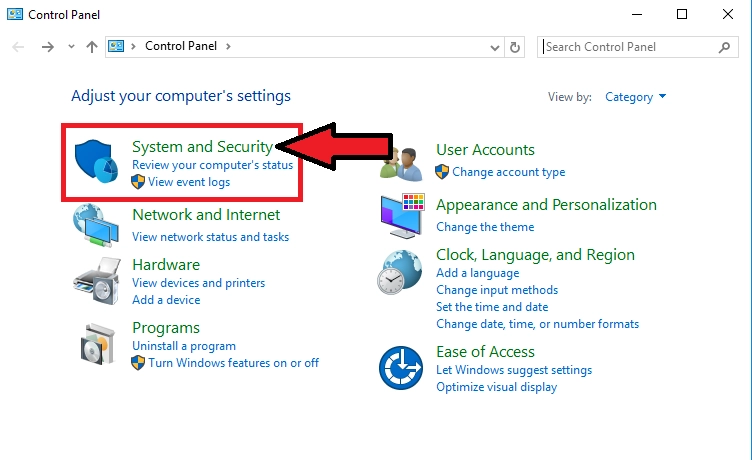Open View devices and printers link
The width and height of the screenshot is (752, 460).
coord(198,283)
